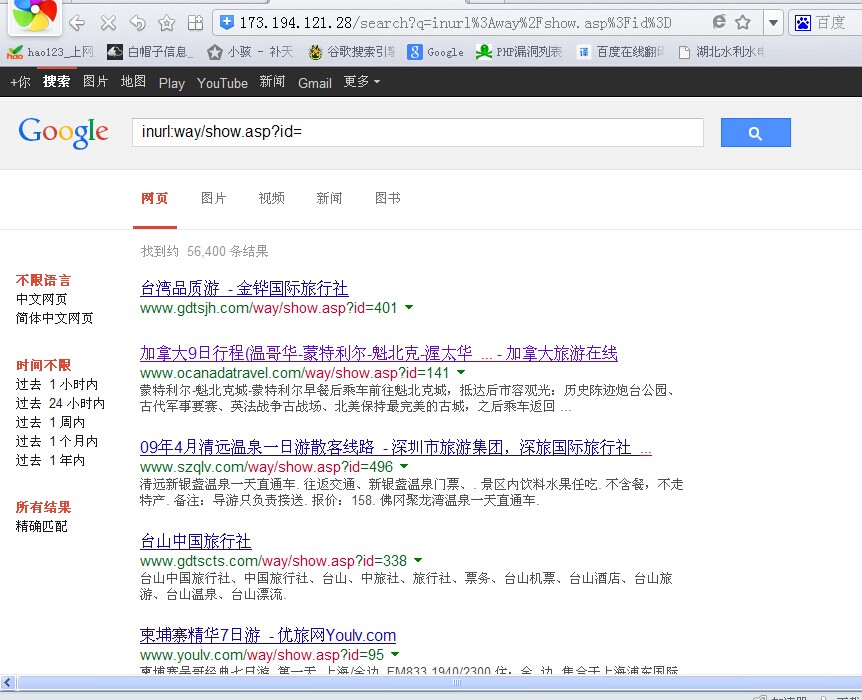Open result 柬埔寨精华7日游 - 优旅网Youlv.com

point(268,636)
